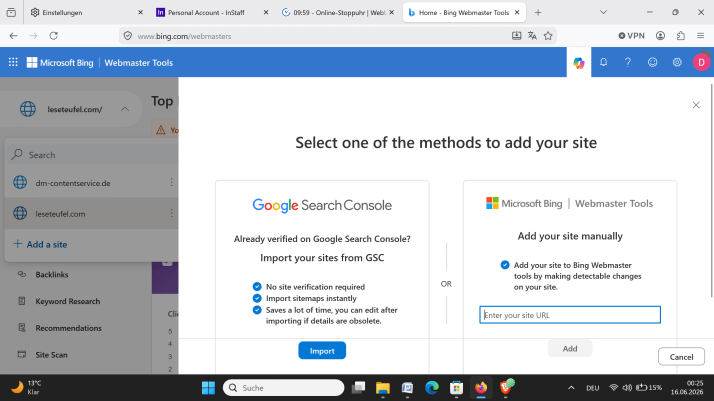This screenshot has height=401, width=714.
Task: Open the Microsoft apps grid launcher
Action: (13, 62)
